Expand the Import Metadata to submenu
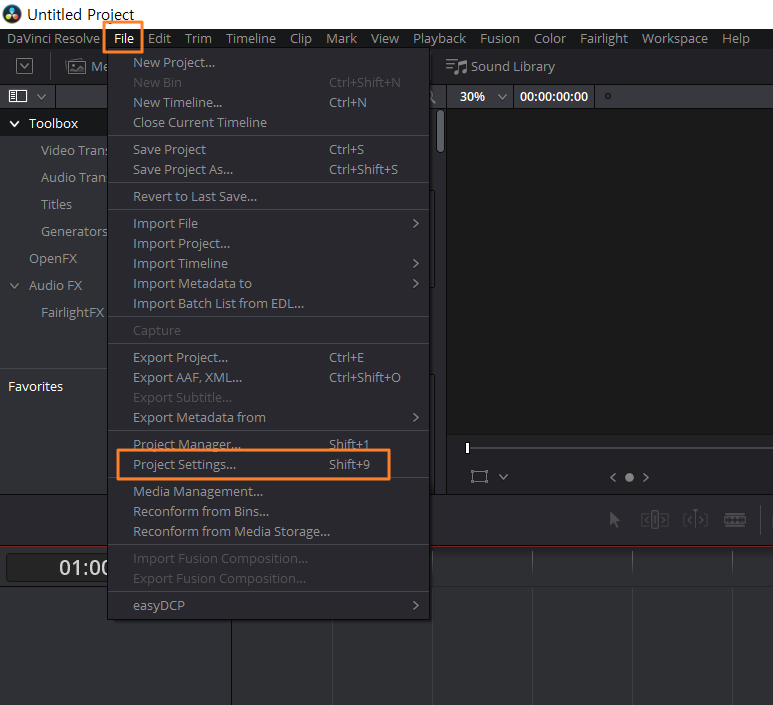This screenshot has height=705, width=773. click(268, 283)
